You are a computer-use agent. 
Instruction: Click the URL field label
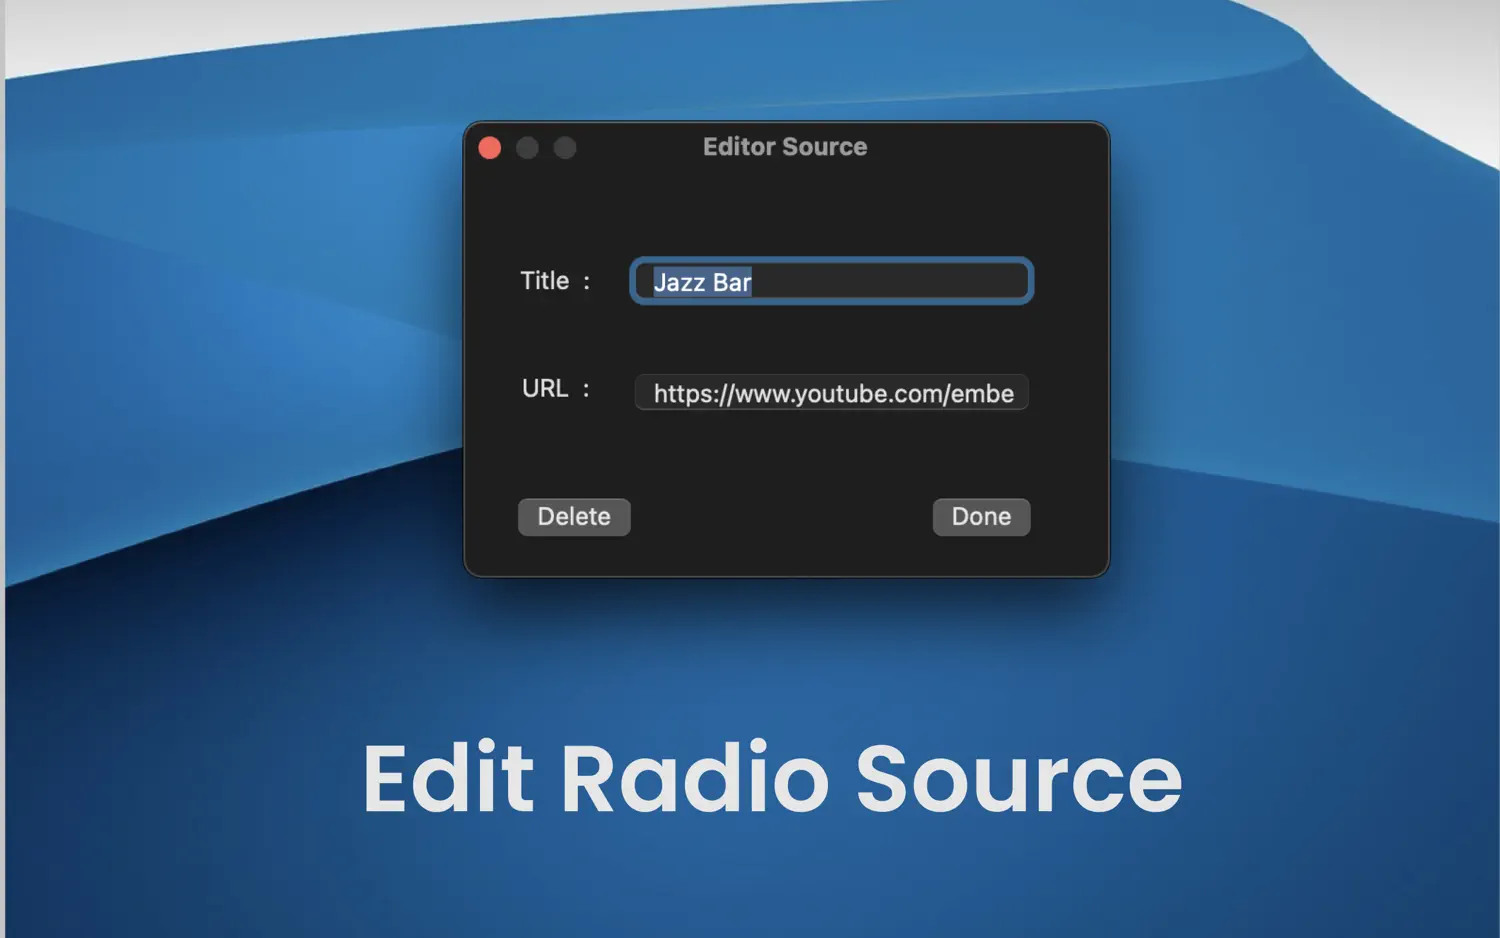pos(545,388)
